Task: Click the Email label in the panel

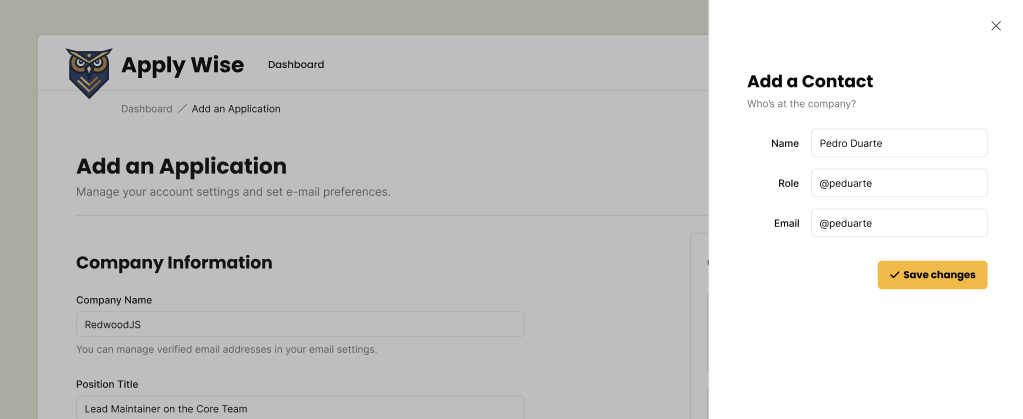Action: pos(786,223)
